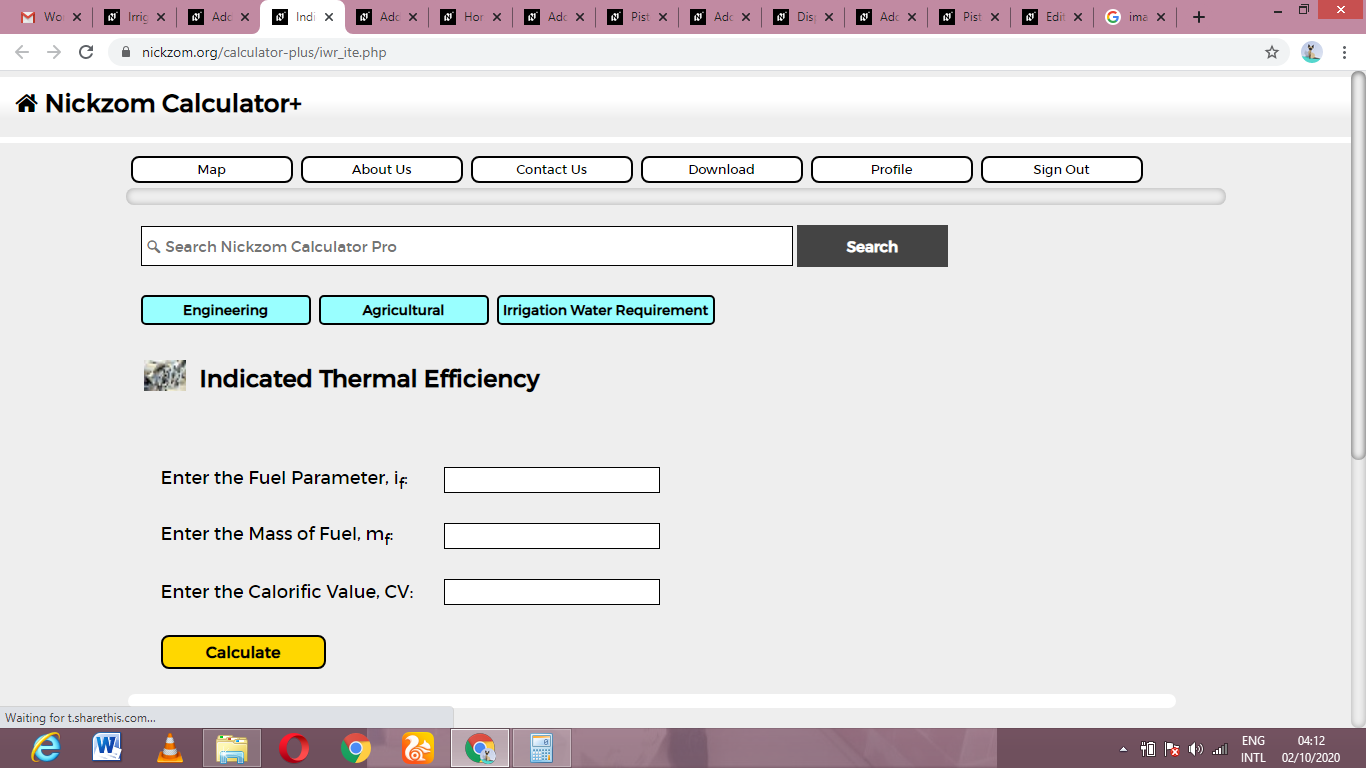The image size is (1366, 768).
Task: Bookmark this page with the star icon
Action: (1272, 52)
